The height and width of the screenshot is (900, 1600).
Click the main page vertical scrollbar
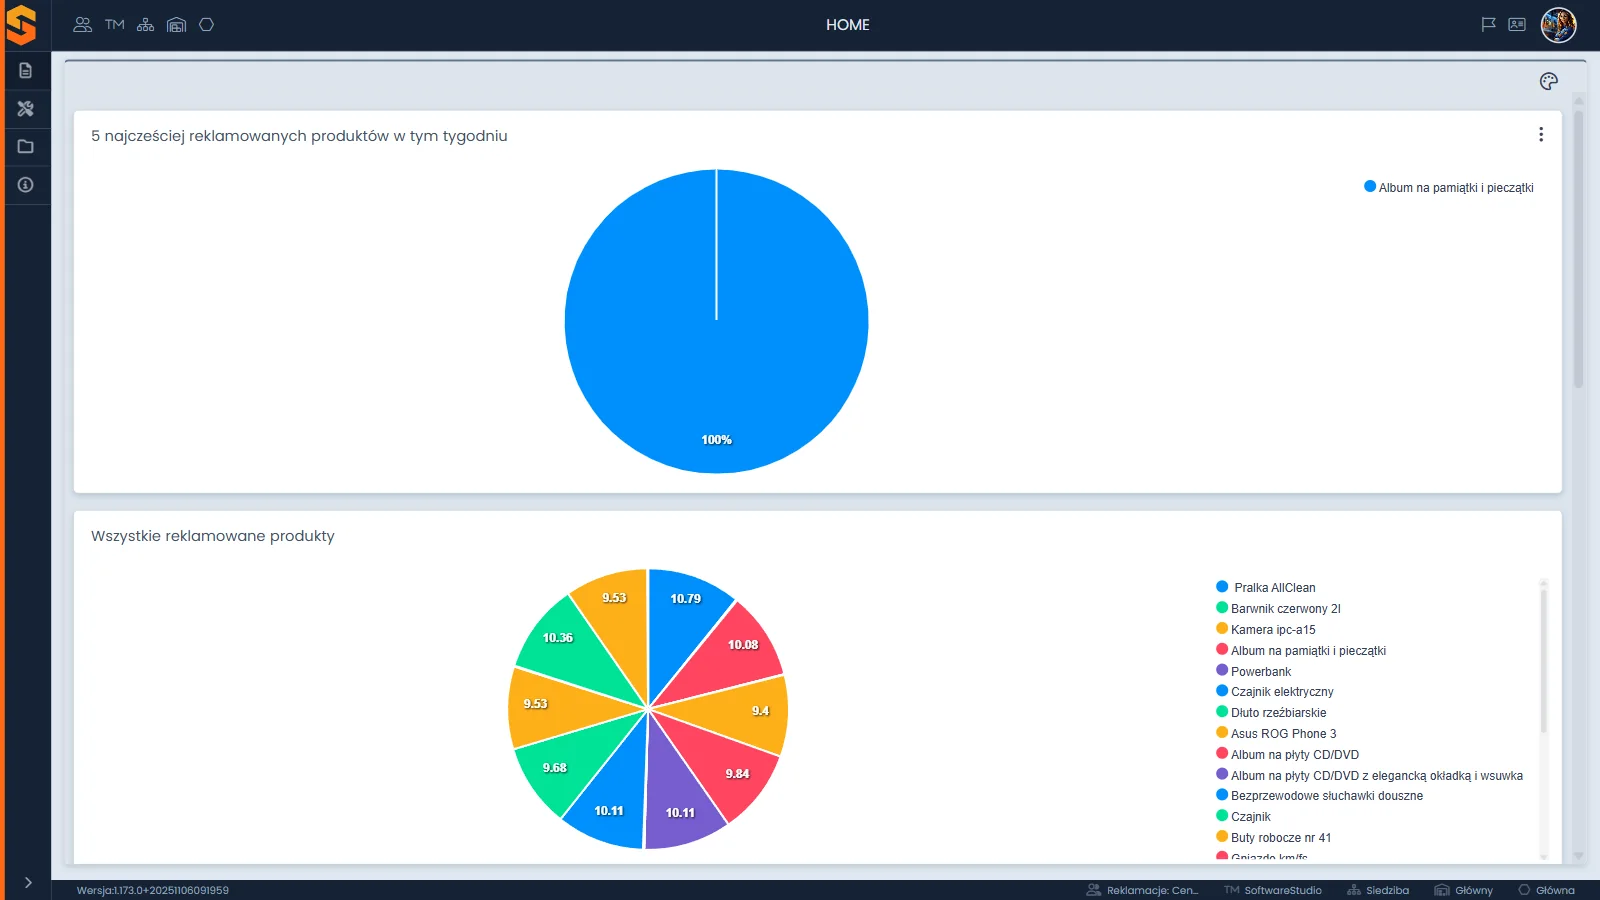[1578, 250]
